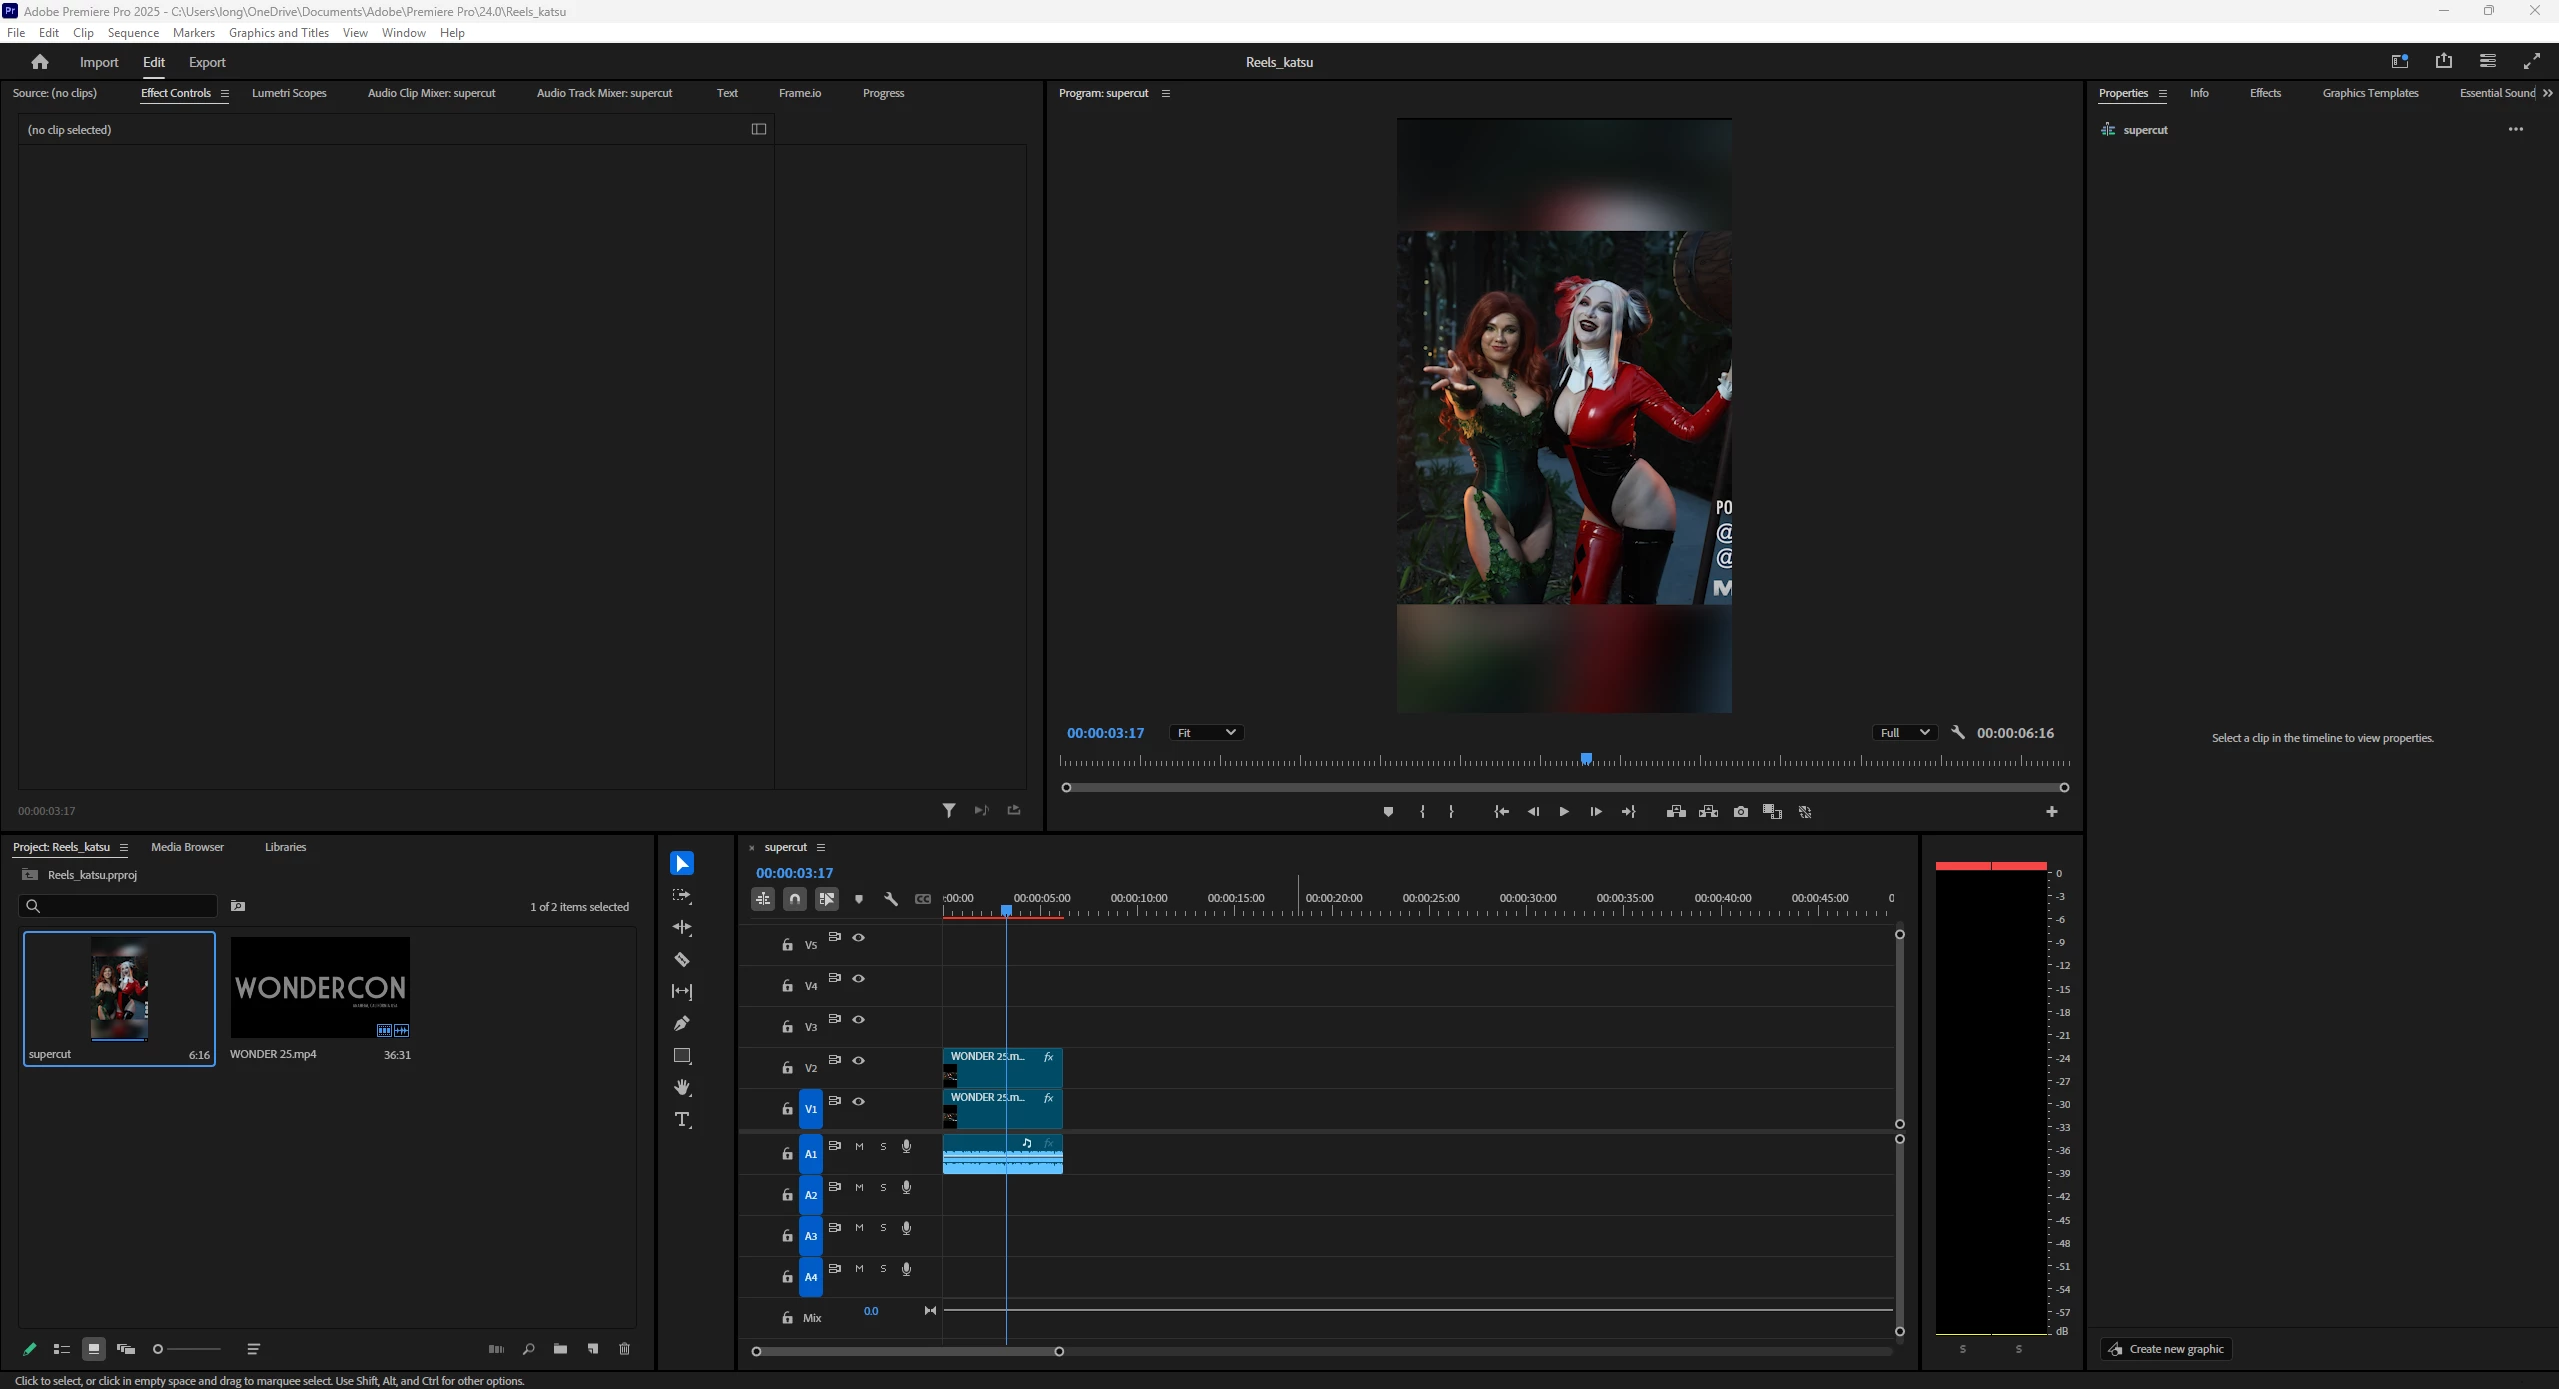This screenshot has width=2559, height=1389.
Task: Open the Fit zoom level dropdown
Action: coord(1206,733)
